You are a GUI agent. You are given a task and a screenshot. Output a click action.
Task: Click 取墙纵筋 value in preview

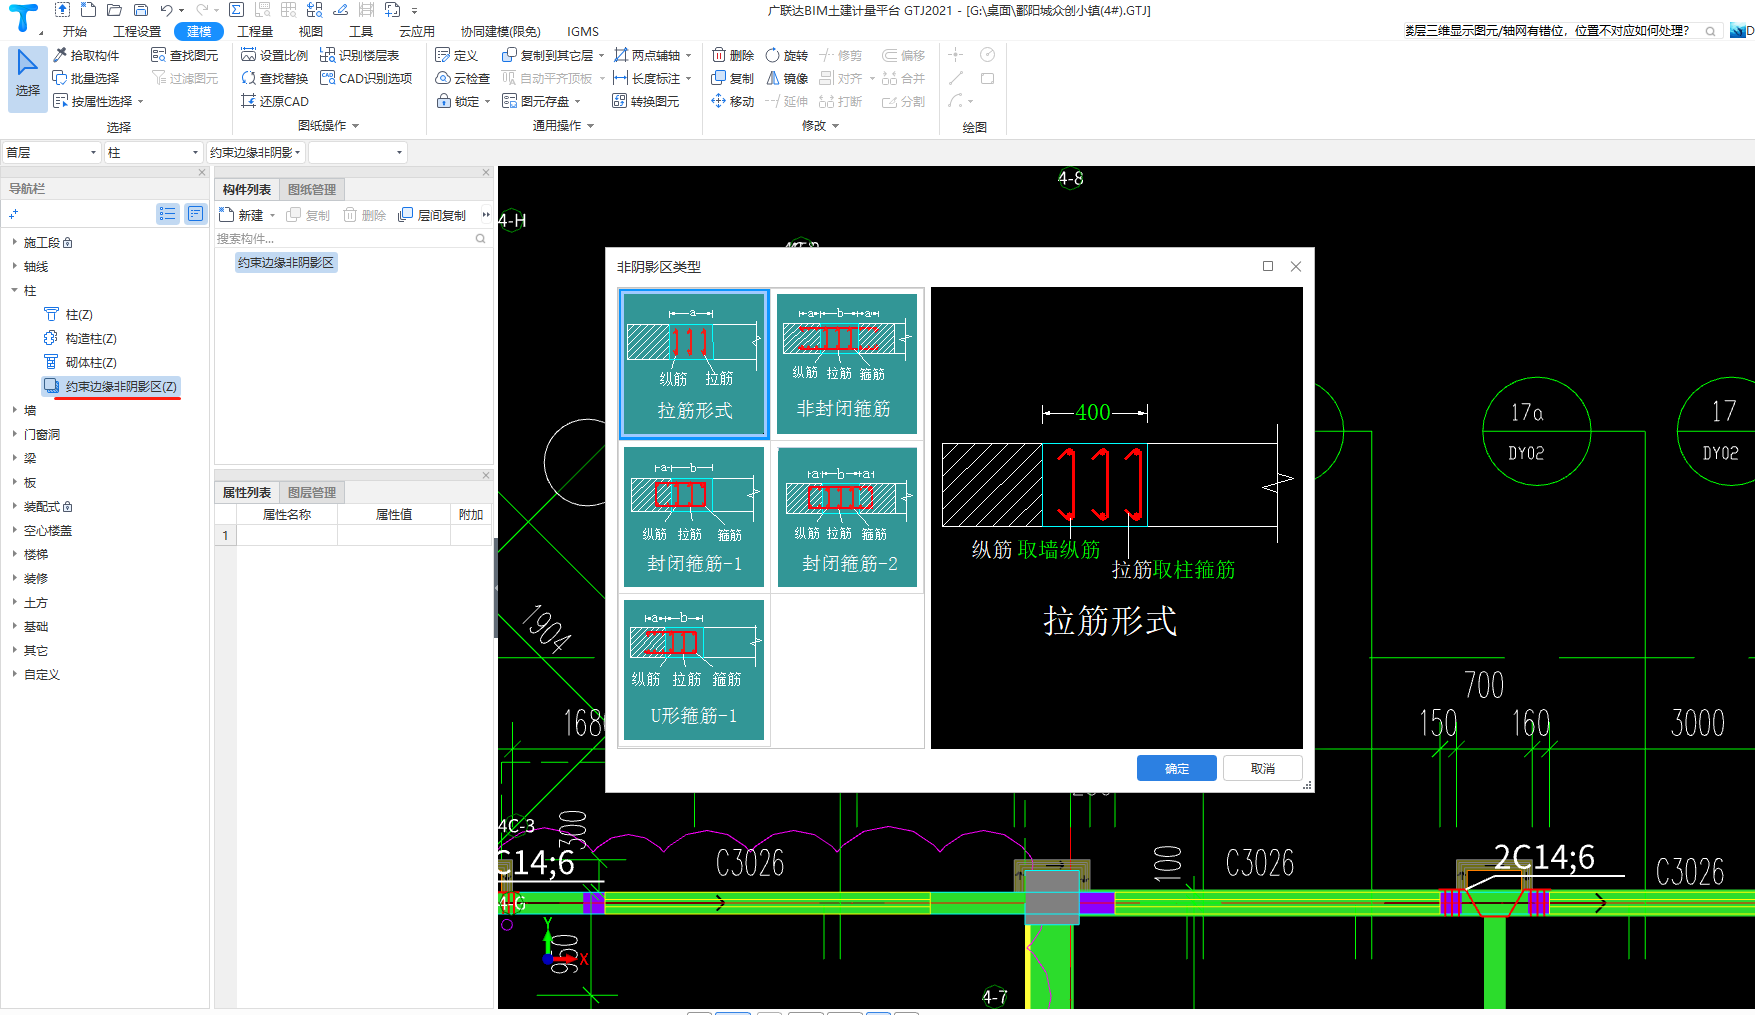[x=1059, y=549]
